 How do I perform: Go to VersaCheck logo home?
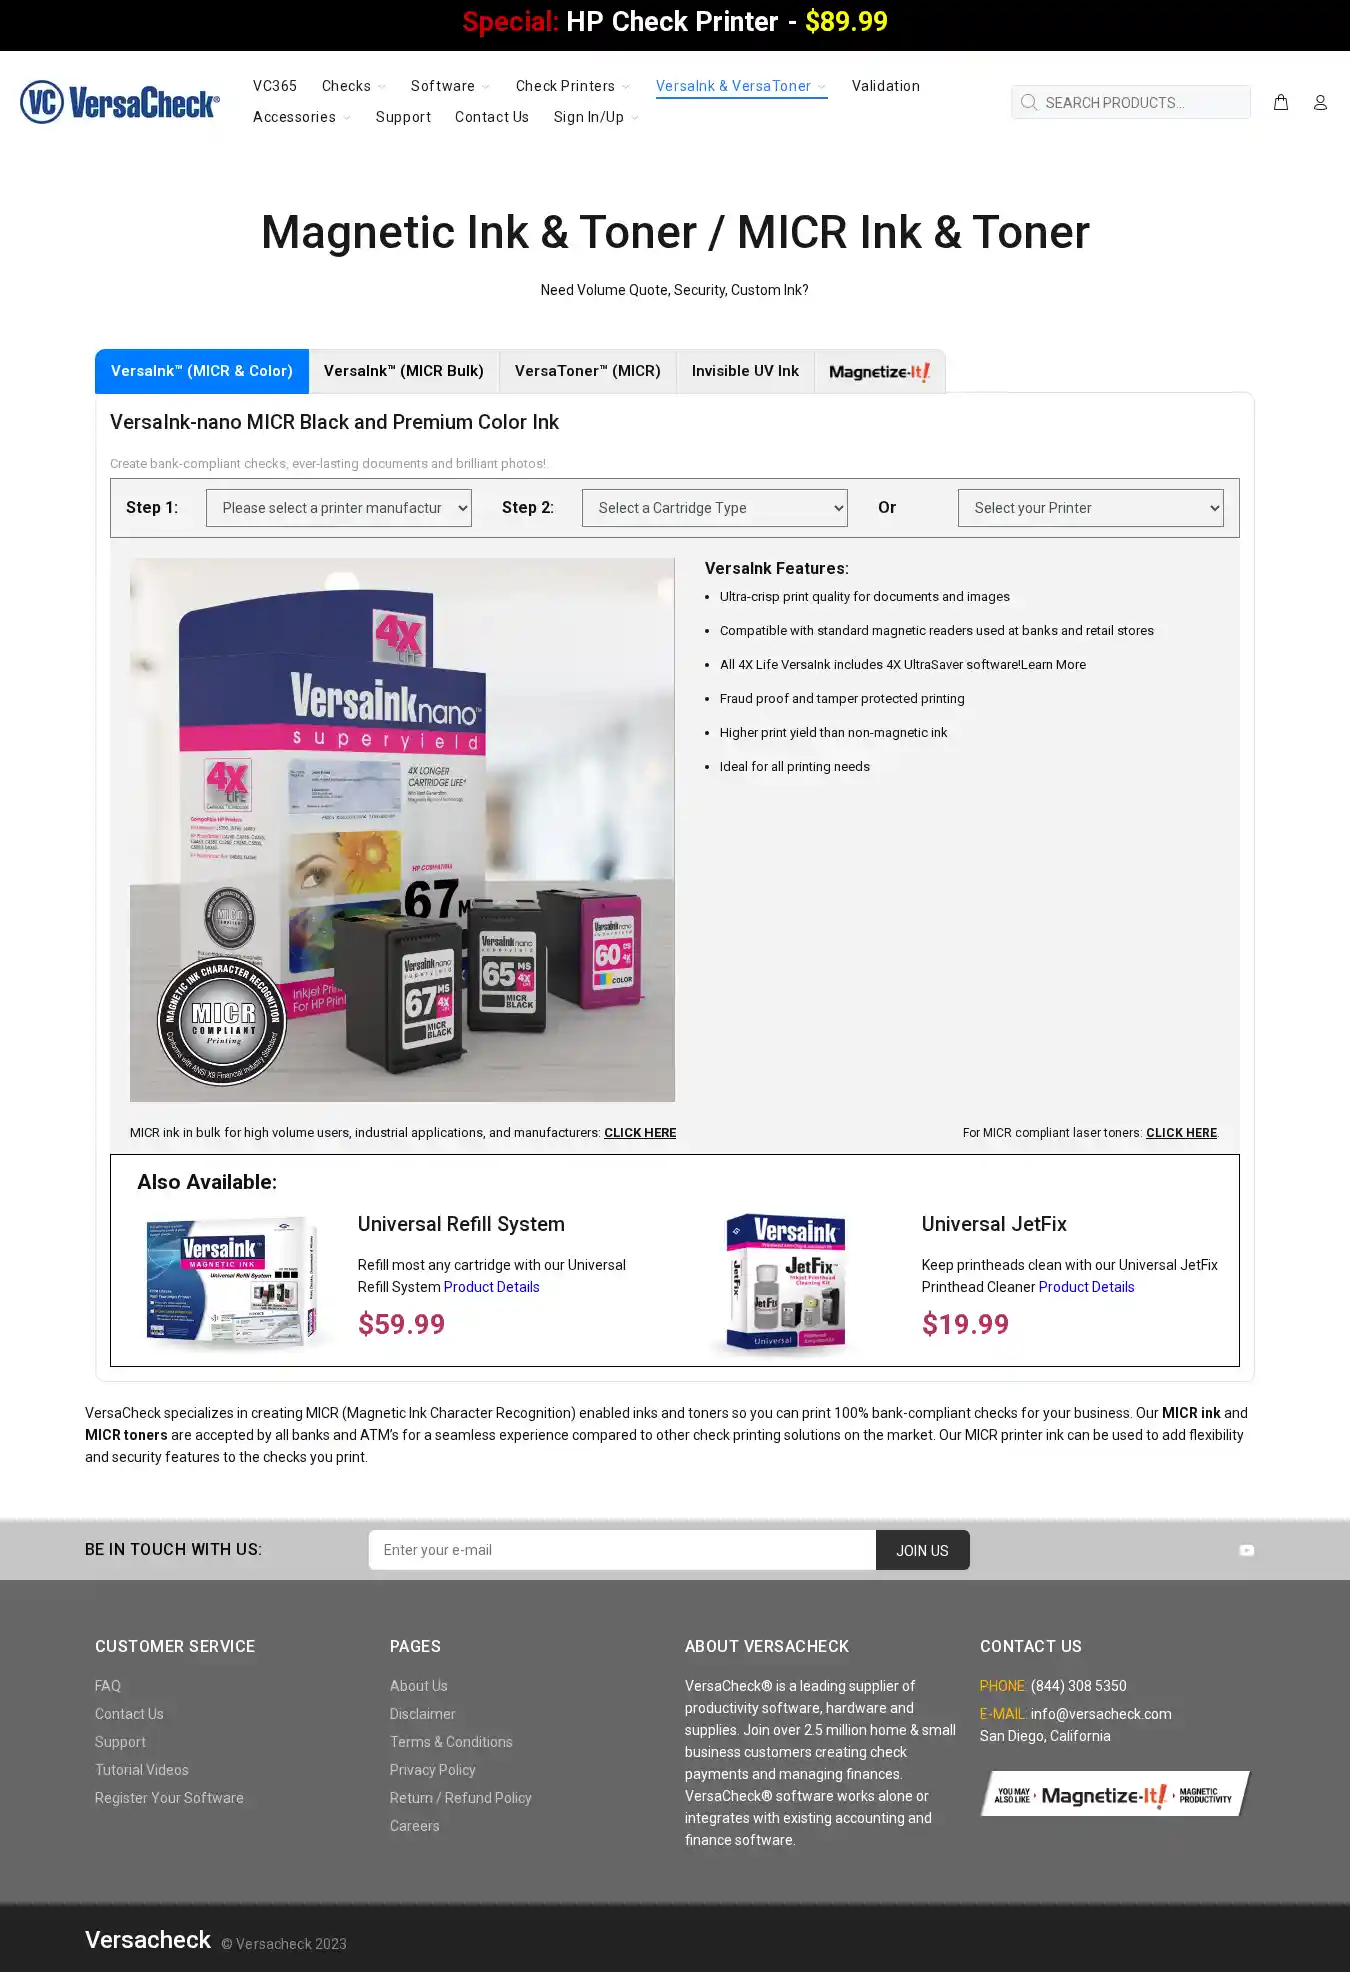click(x=120, y=102)
